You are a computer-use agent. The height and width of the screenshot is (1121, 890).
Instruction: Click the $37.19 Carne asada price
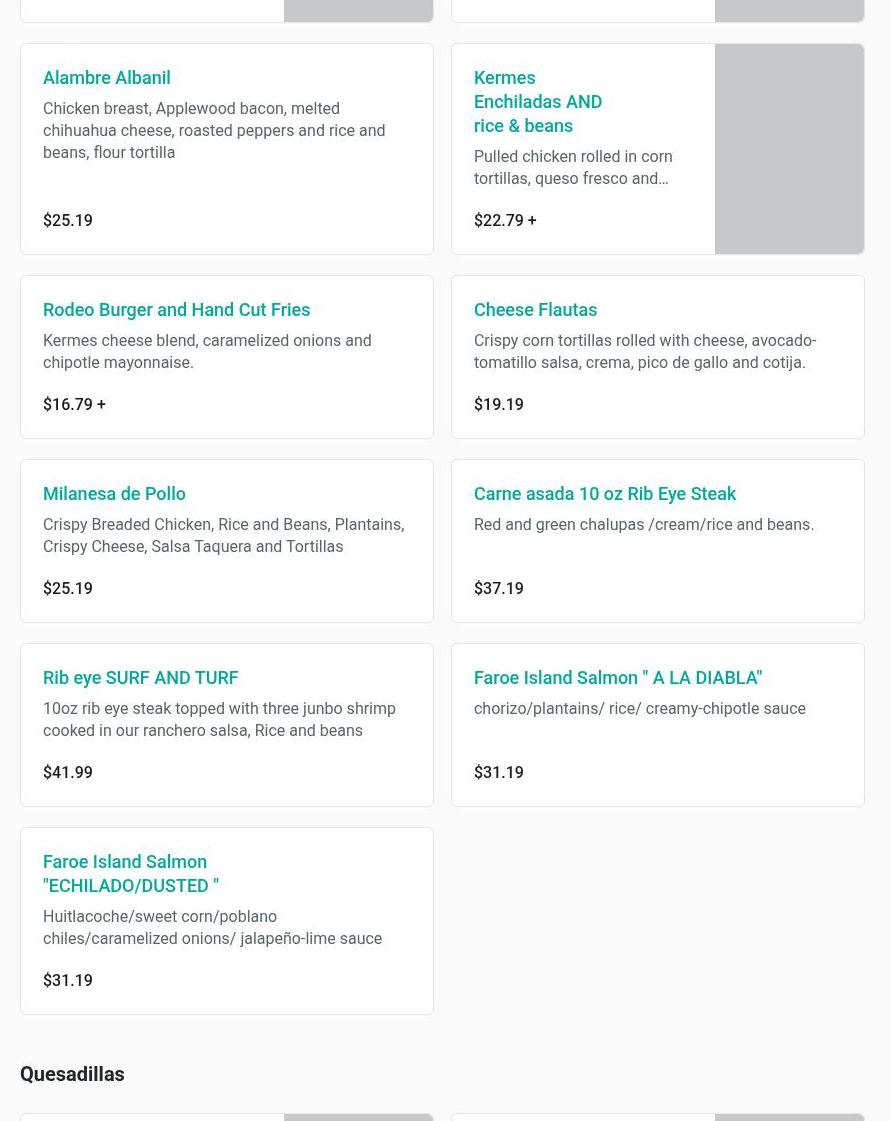498,589
